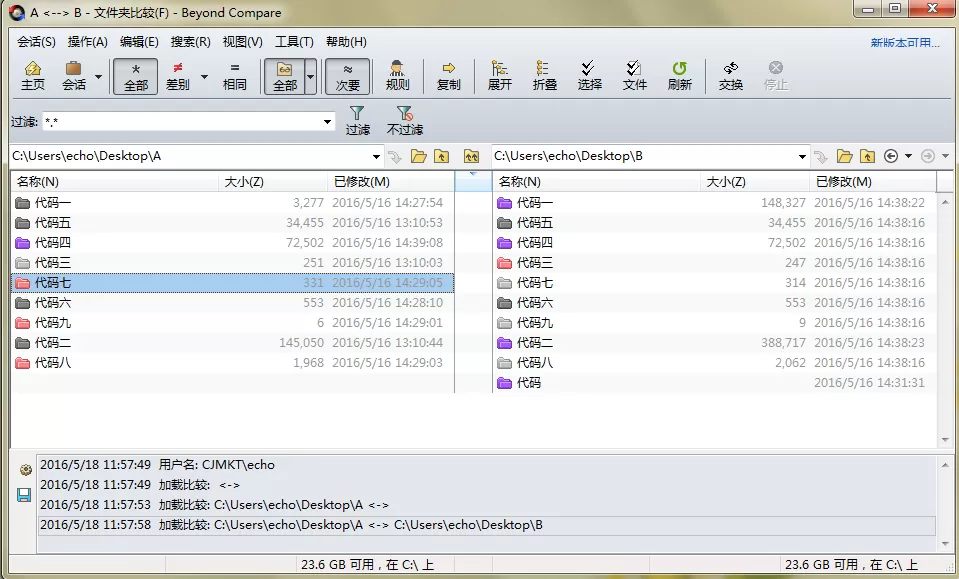
Task: Sort right pane by 名称(N) column
Action: (596, 182)
